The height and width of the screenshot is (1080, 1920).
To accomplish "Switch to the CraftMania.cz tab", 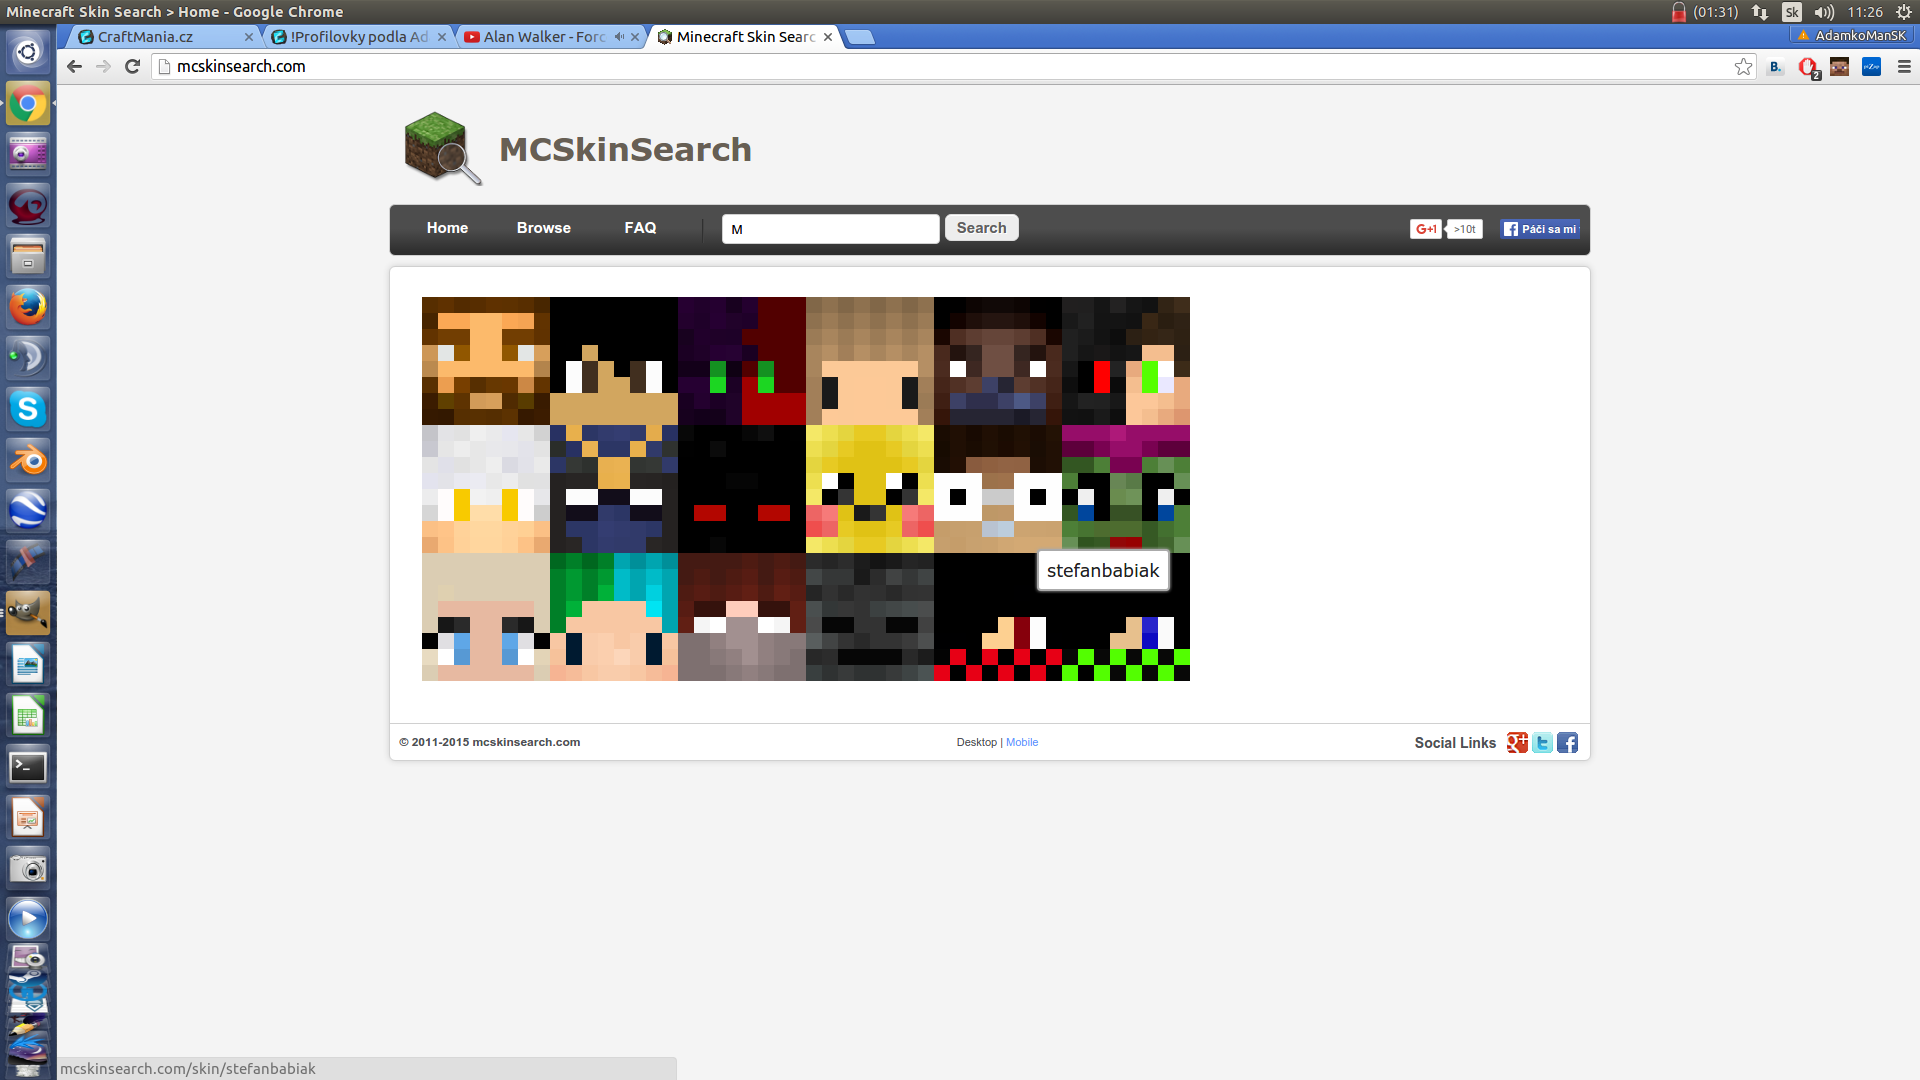I will tap(155, 37).
